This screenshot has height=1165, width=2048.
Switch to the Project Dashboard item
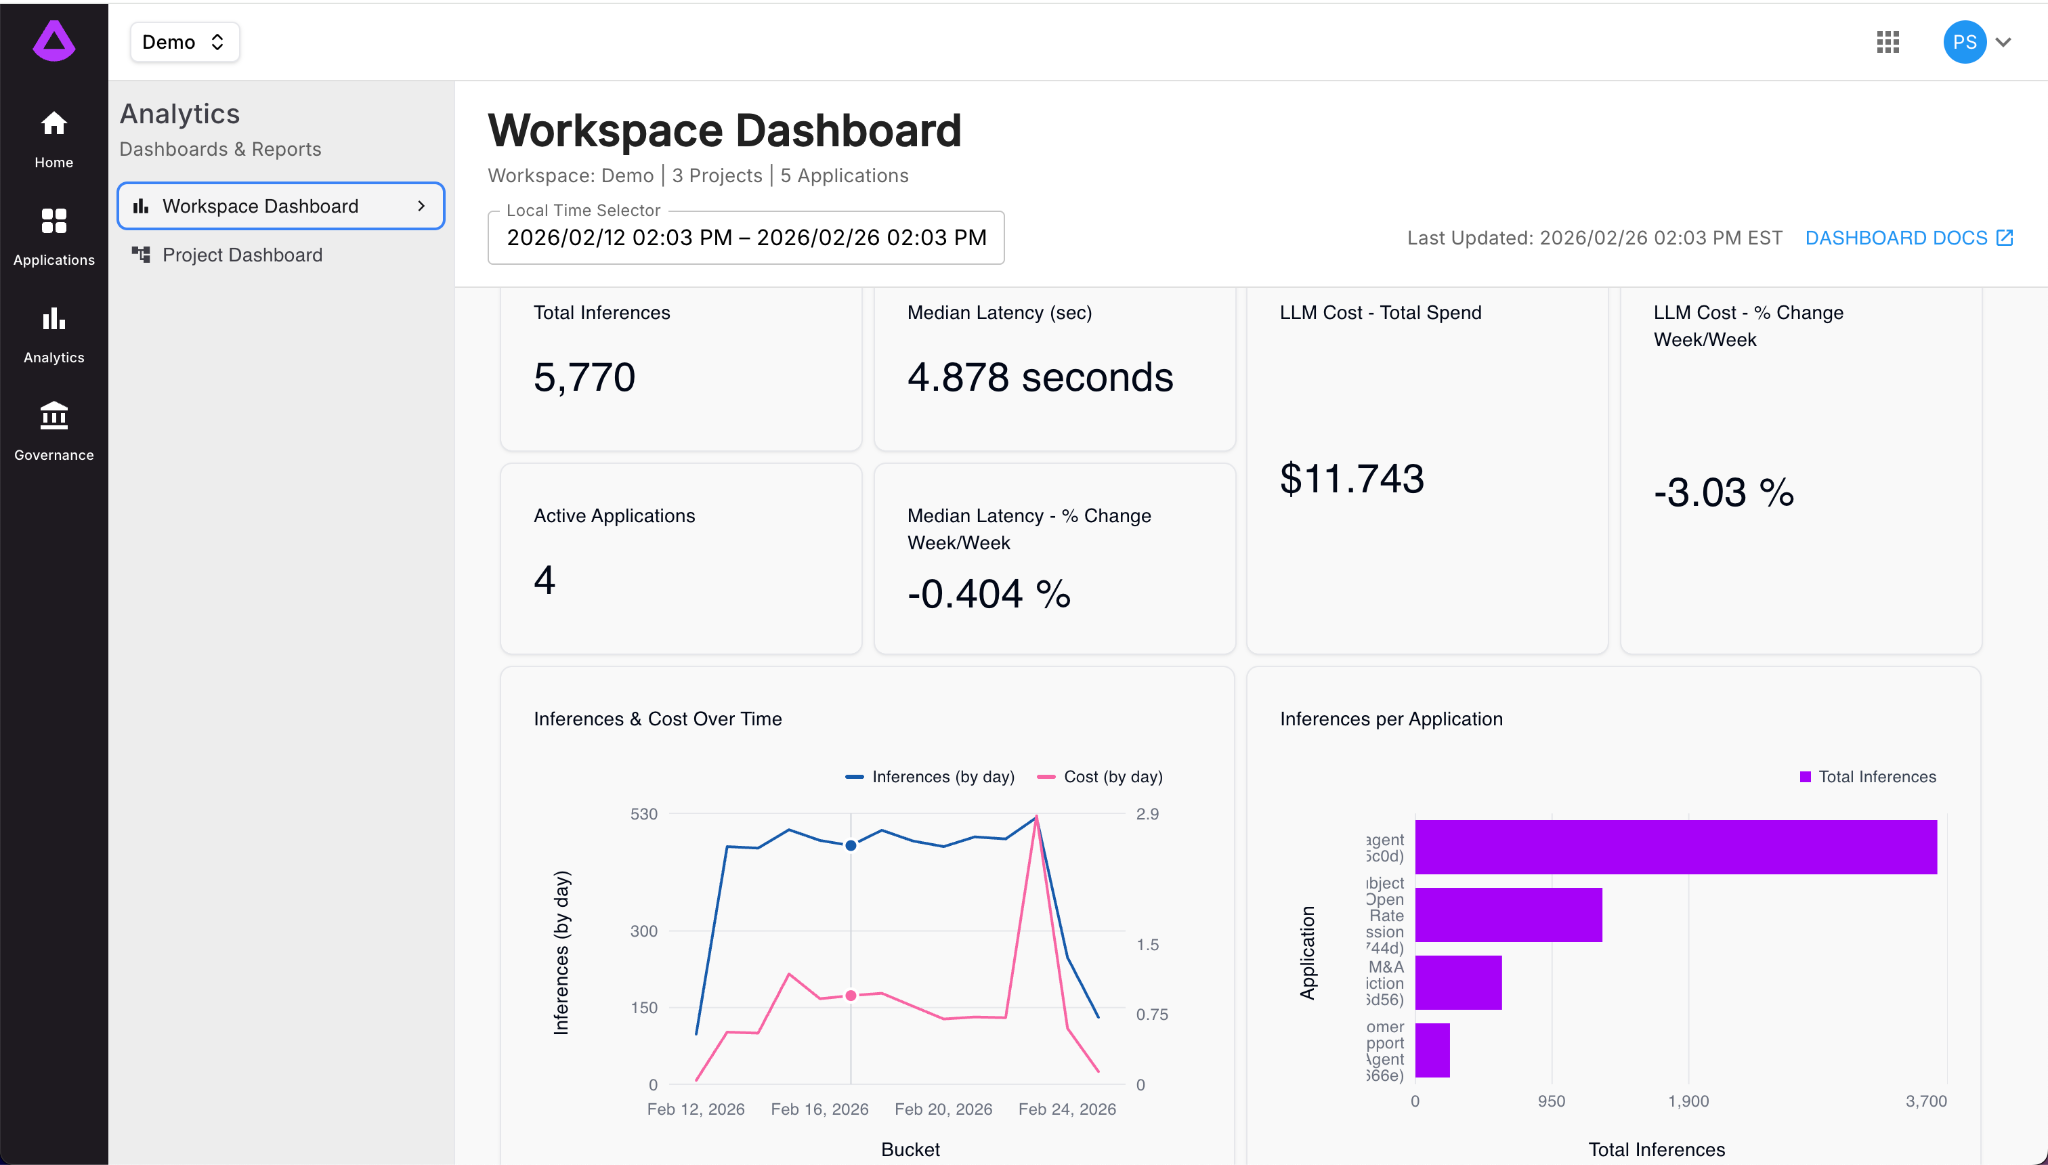tap(242, 255)
